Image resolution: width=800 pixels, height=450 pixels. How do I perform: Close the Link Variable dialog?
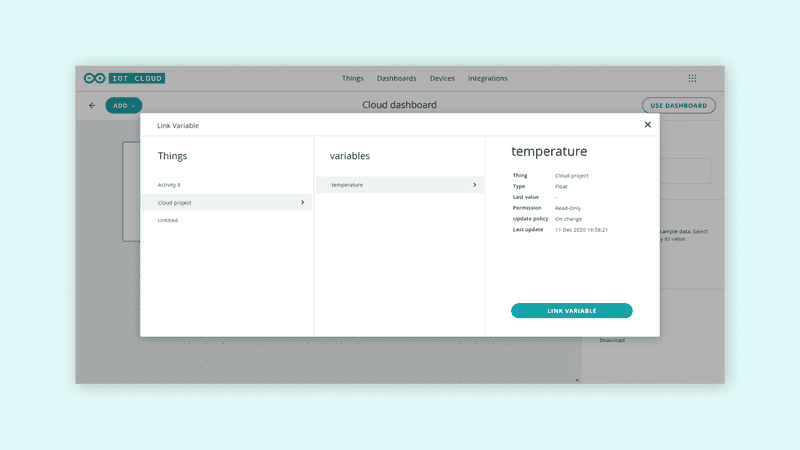[647, 124]
